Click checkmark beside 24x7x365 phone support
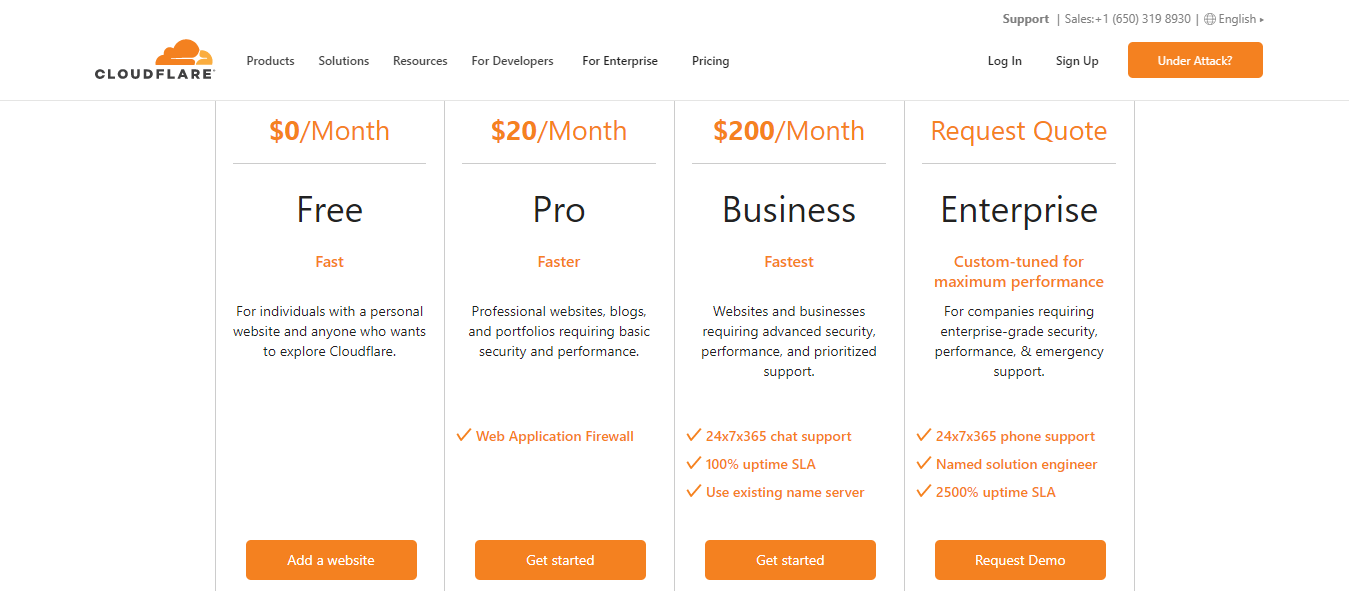The height and width of the screenshot is (591, 1349). (x=924, y=435)
